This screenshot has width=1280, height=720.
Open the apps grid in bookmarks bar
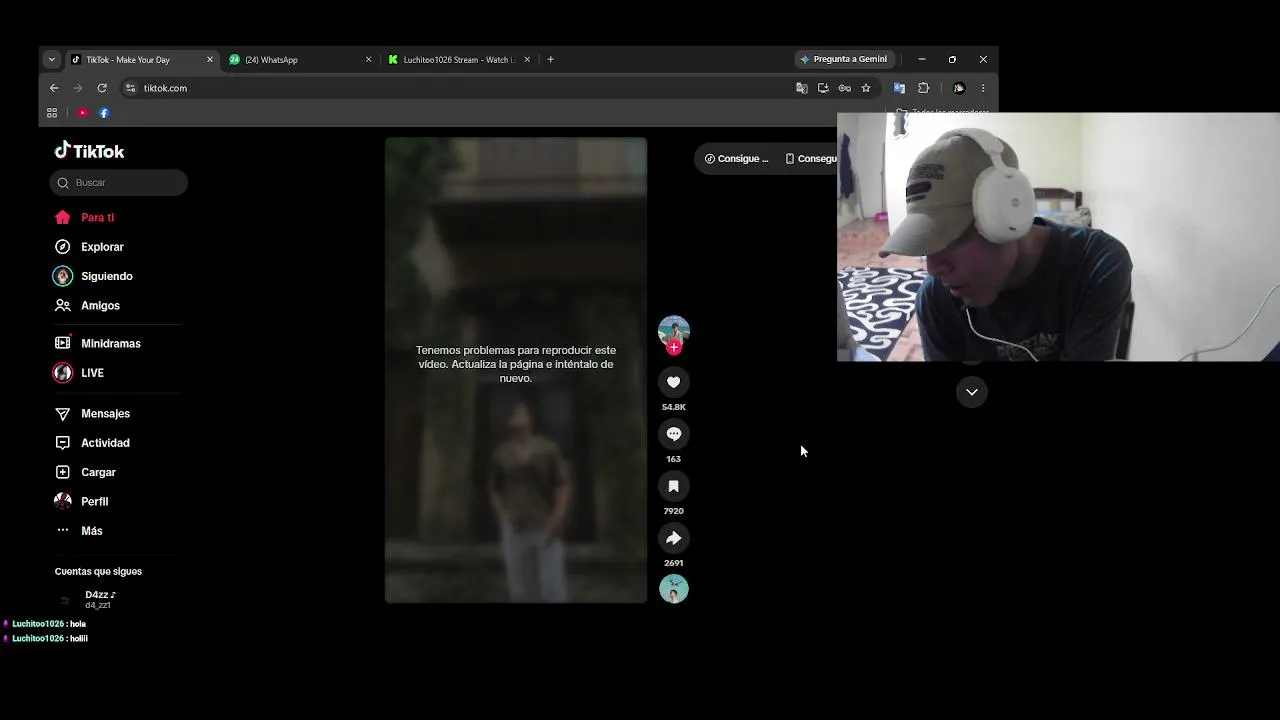pos(52,113)
